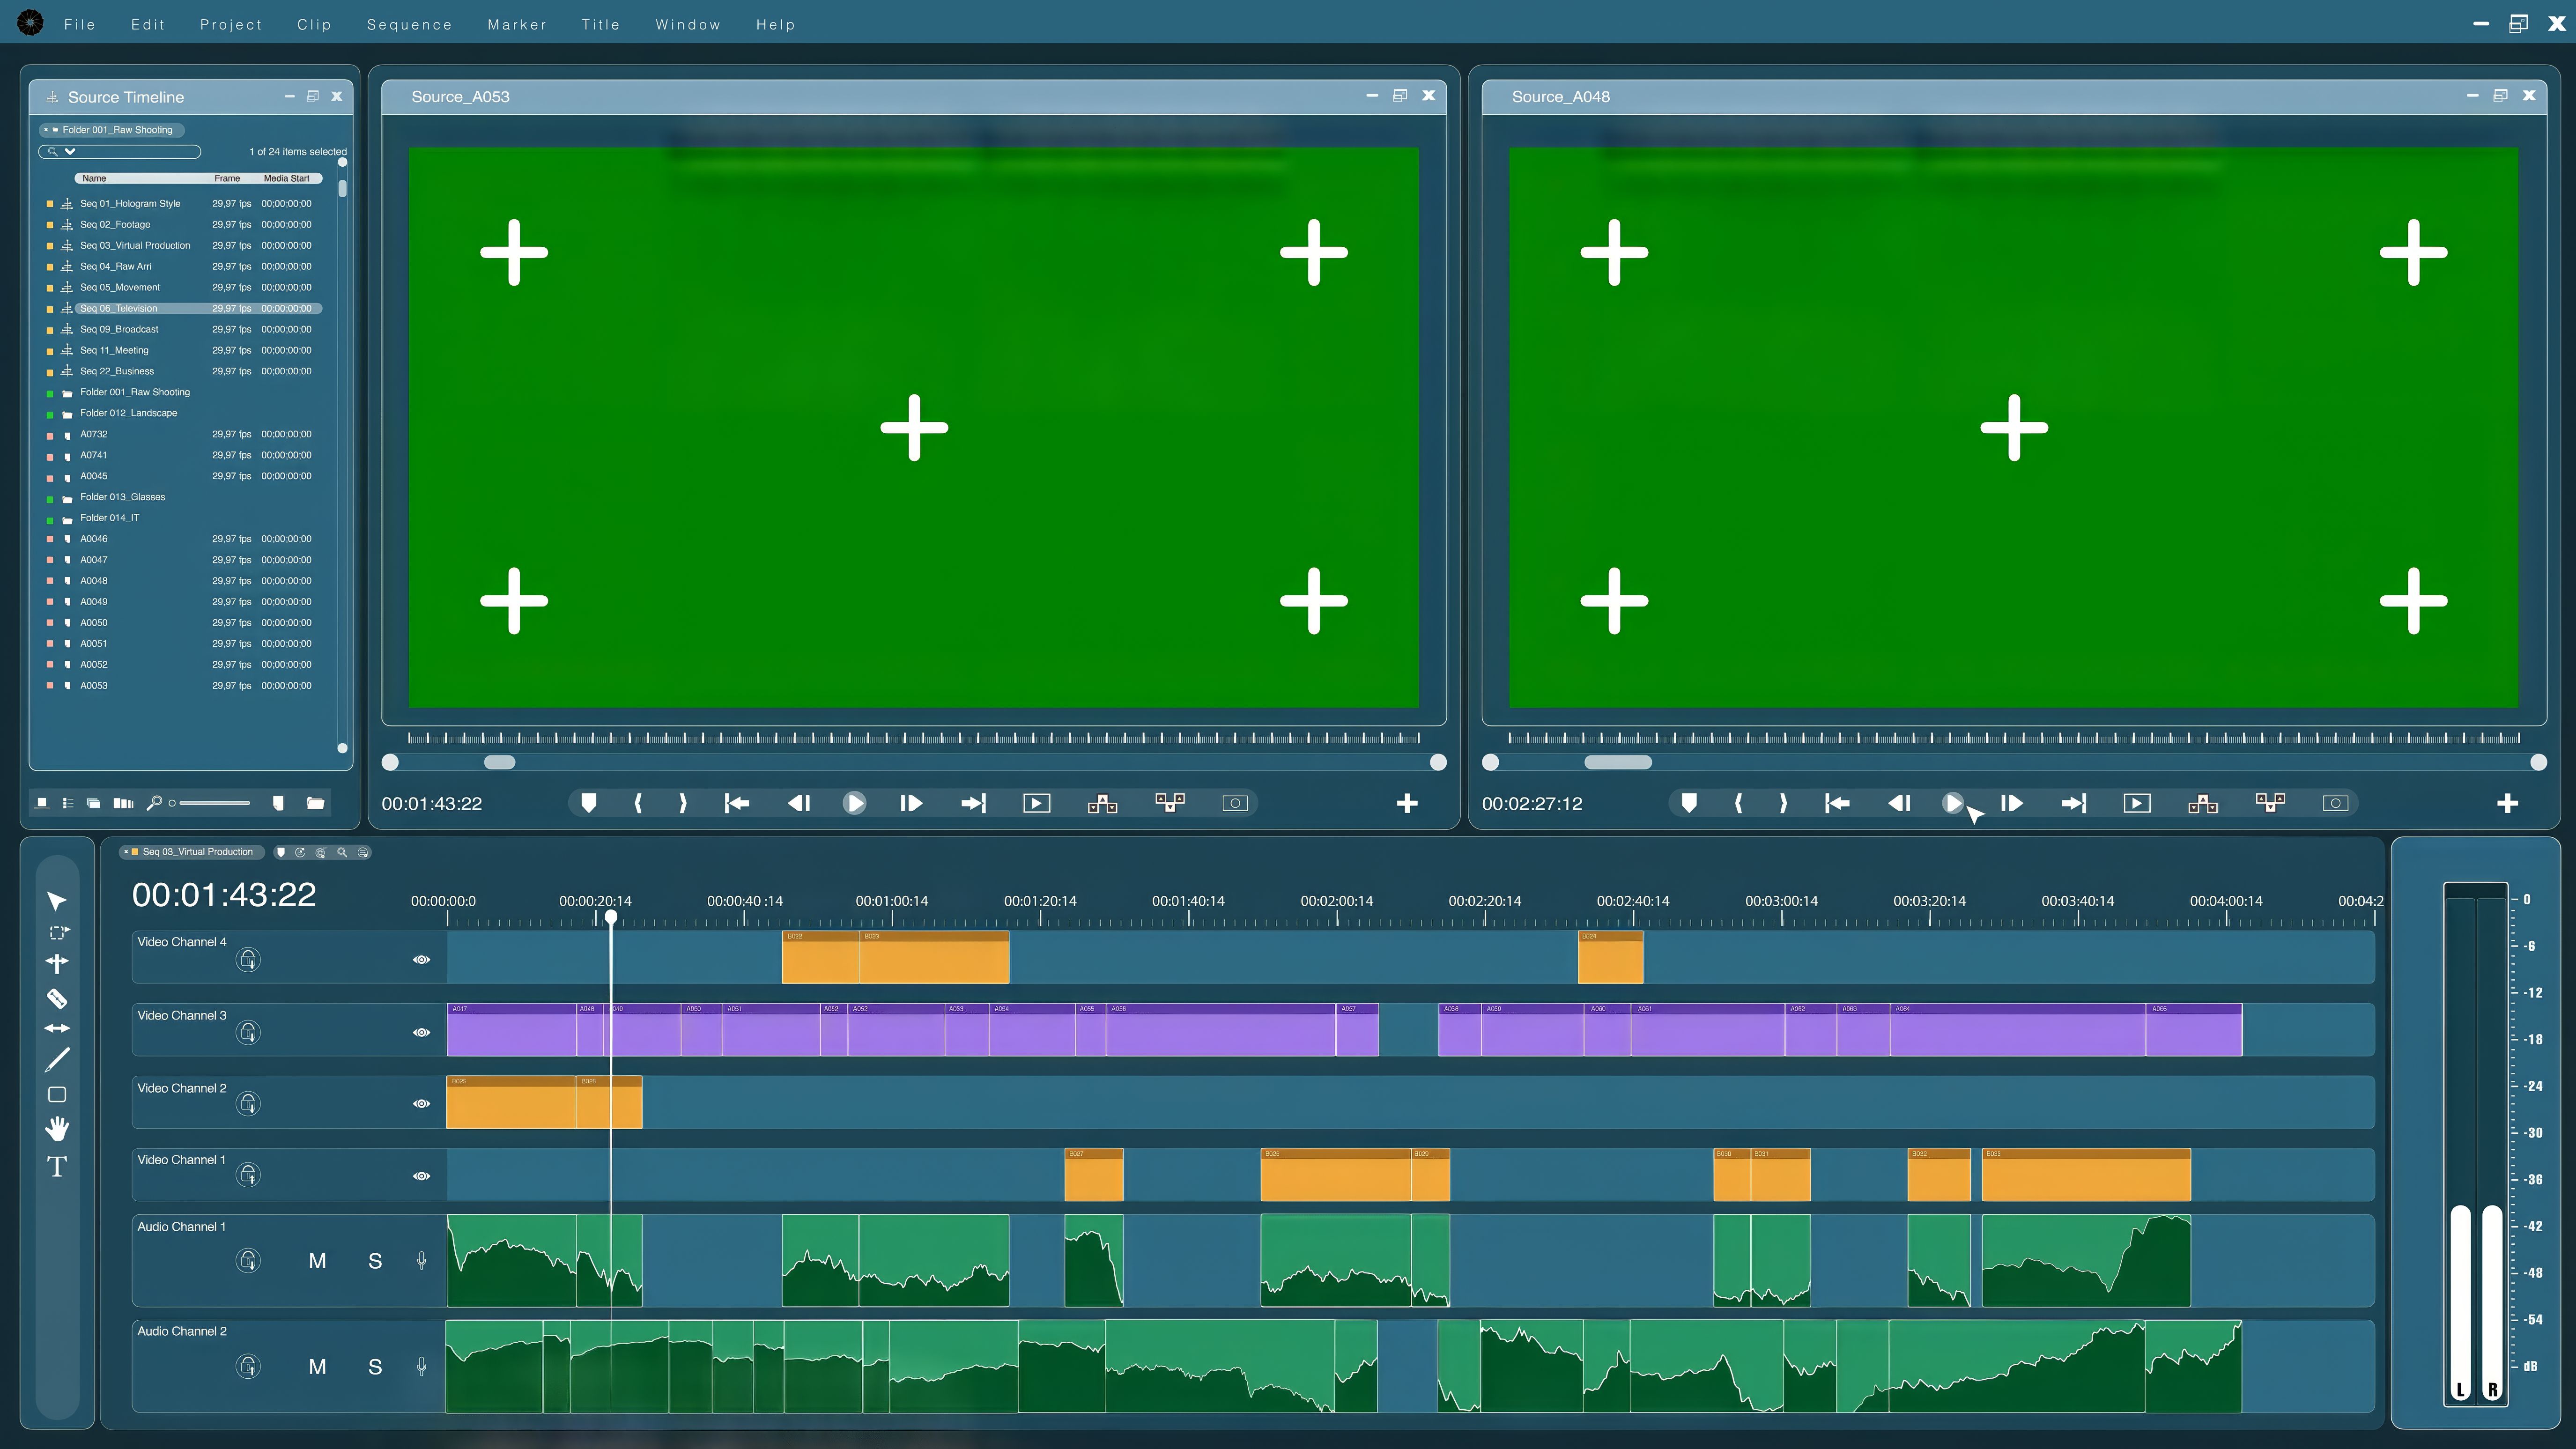This screenshot has height=1449, width=2576.
Task: Play the Source_A048 clip
Action: 1954,802
